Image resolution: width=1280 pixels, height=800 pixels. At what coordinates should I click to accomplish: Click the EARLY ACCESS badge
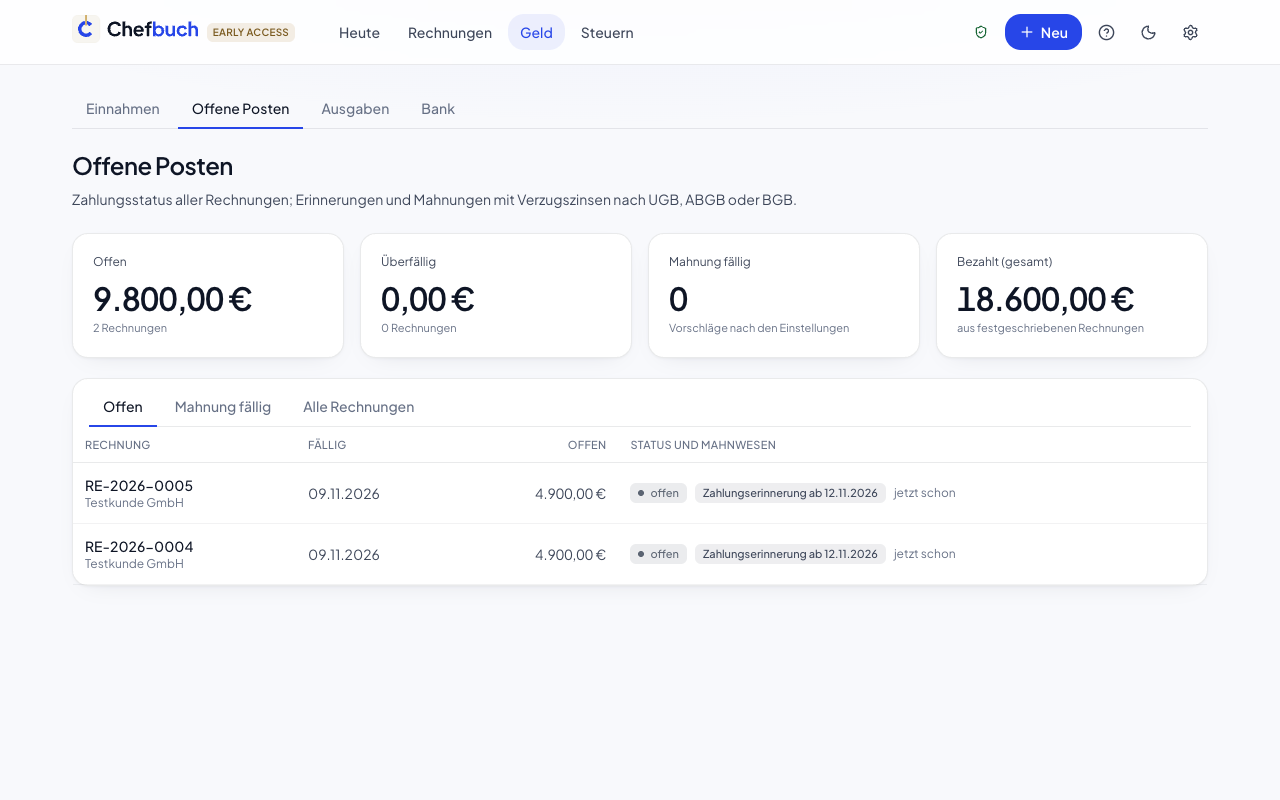(251, 32)
